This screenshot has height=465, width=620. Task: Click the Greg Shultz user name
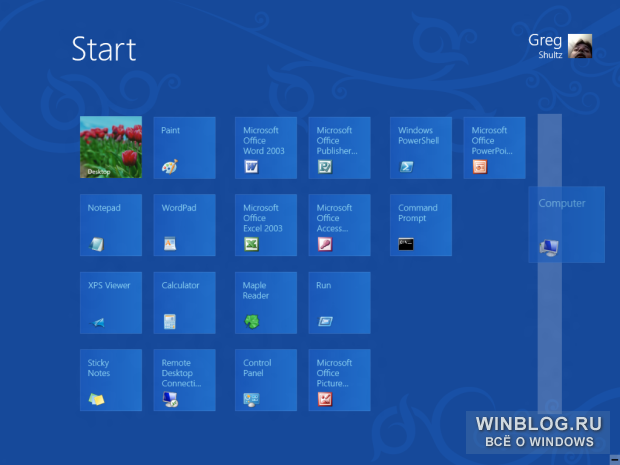(x=545, y=46)
